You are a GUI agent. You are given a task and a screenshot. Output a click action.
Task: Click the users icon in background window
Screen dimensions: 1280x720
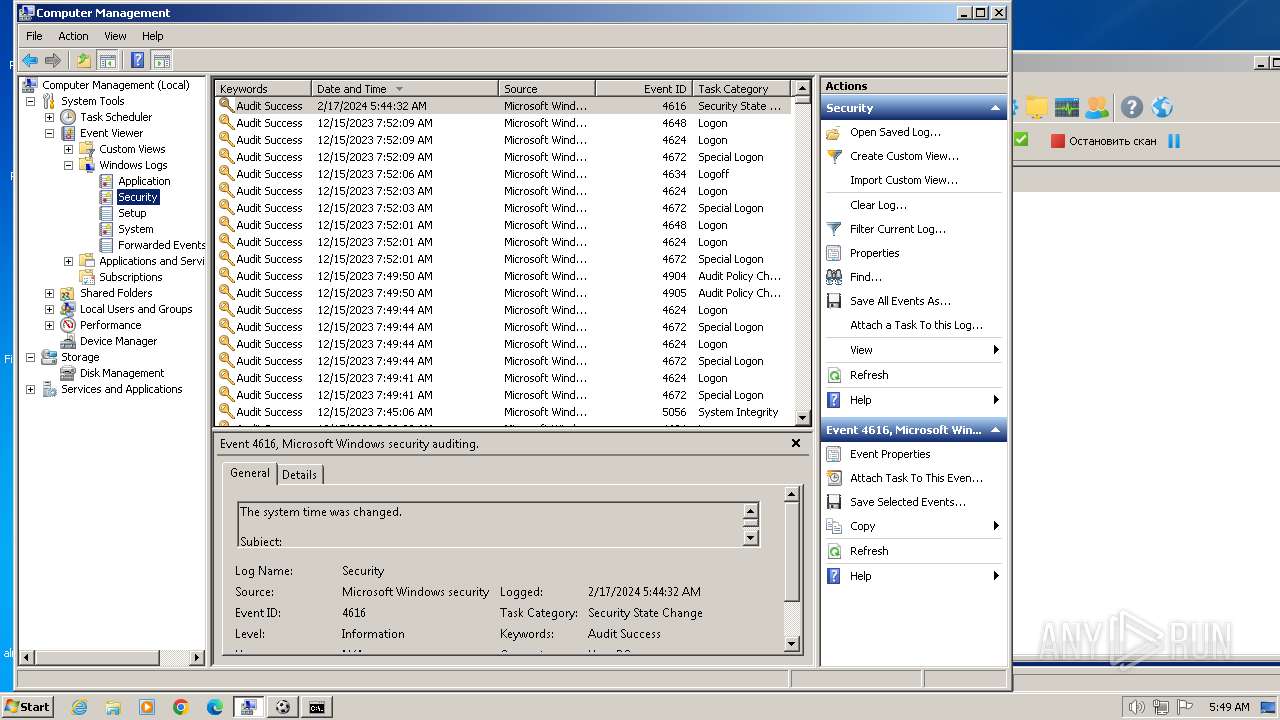coord(1097,107)
